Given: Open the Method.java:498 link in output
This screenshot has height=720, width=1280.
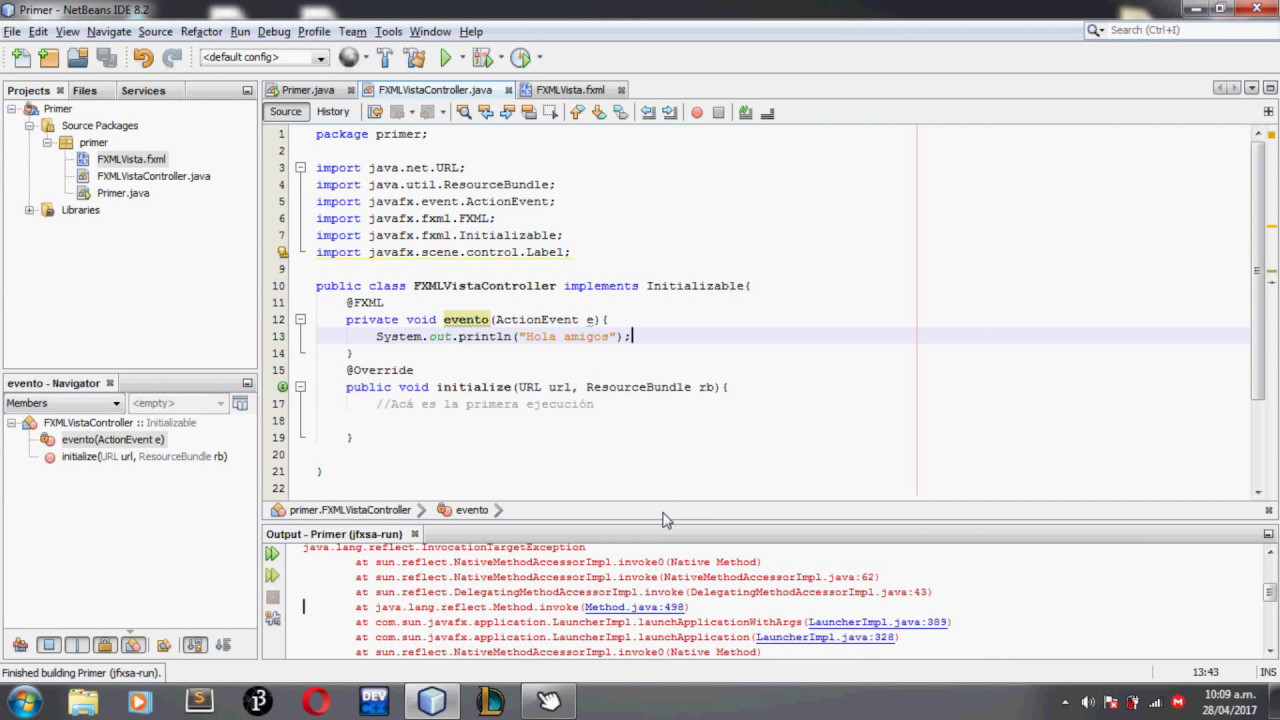Looking at the screenshot, I should (635, 607).
